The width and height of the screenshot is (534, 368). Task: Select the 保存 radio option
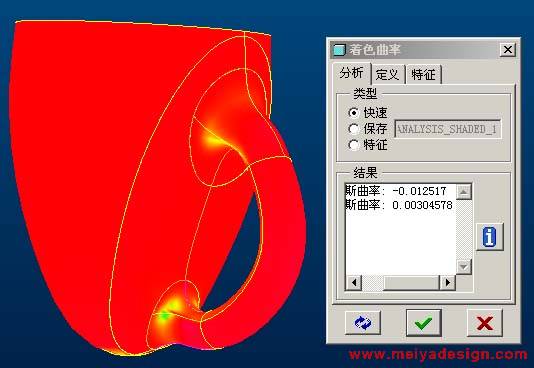pos(354,129)
